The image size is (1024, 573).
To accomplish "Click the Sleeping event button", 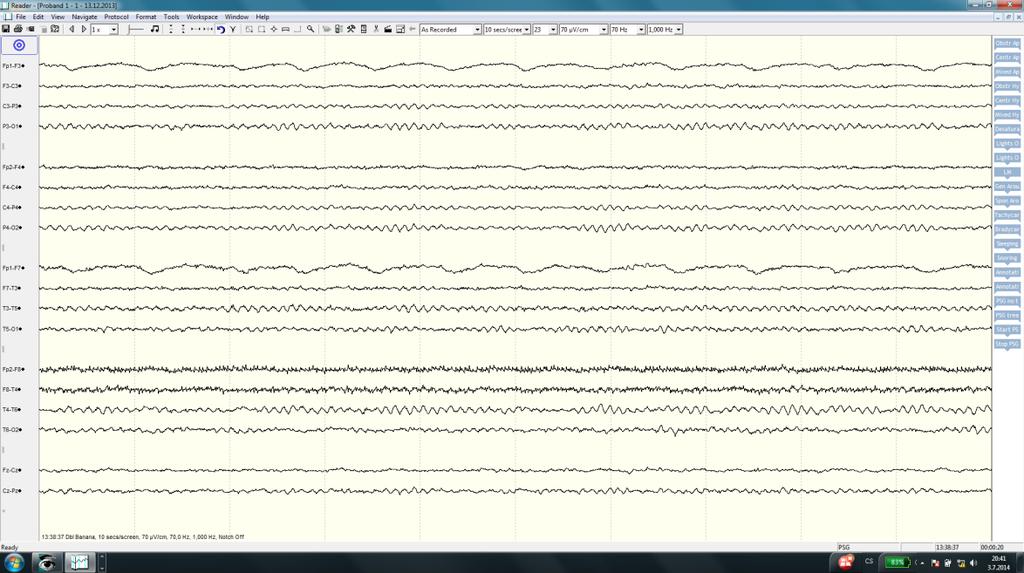I will [1006, 244].
